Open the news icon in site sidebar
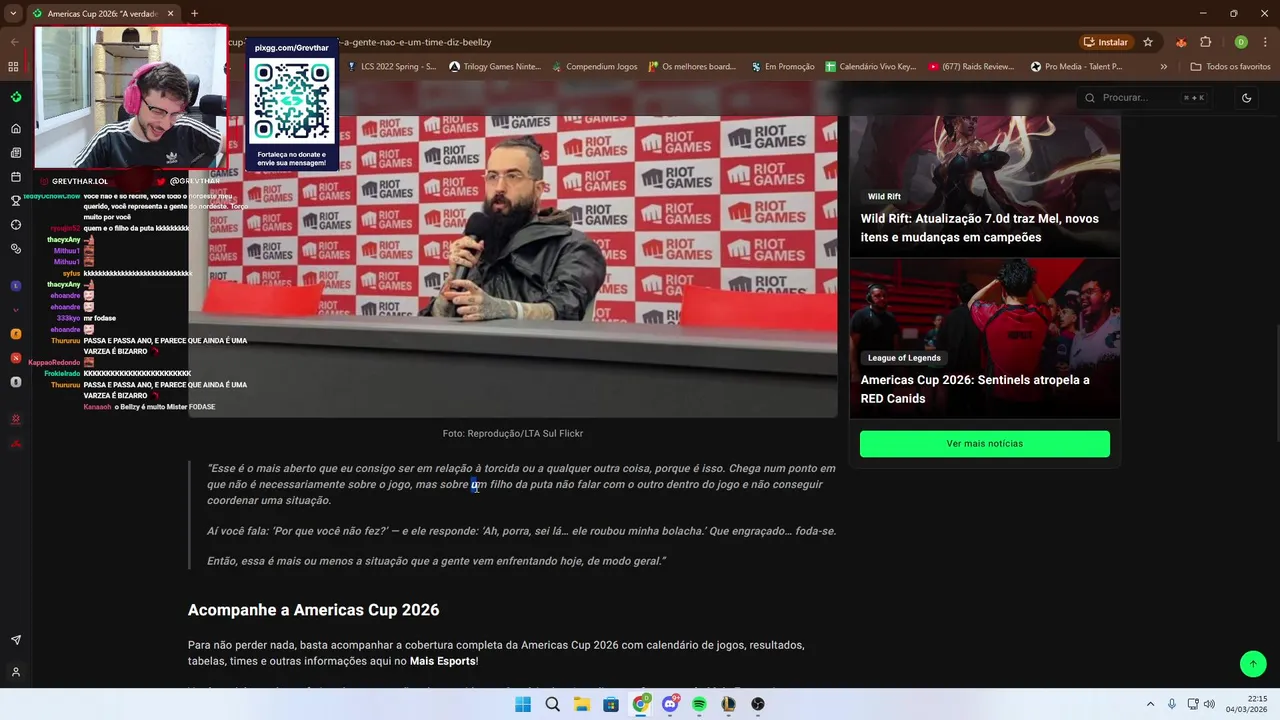The image size is (1280, 720). coord(16,153)
